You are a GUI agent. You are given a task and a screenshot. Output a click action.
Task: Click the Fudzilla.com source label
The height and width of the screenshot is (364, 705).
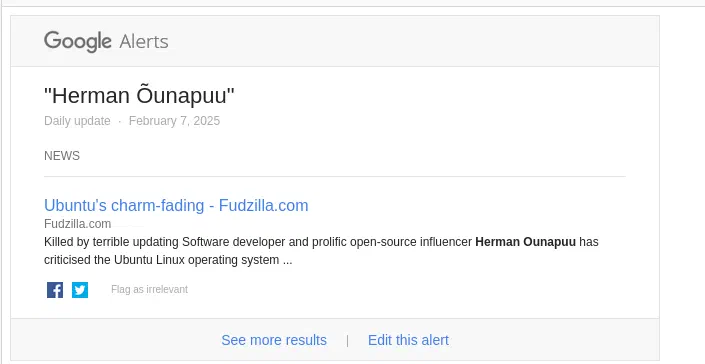pyautogui.click(x=77, y=223)
